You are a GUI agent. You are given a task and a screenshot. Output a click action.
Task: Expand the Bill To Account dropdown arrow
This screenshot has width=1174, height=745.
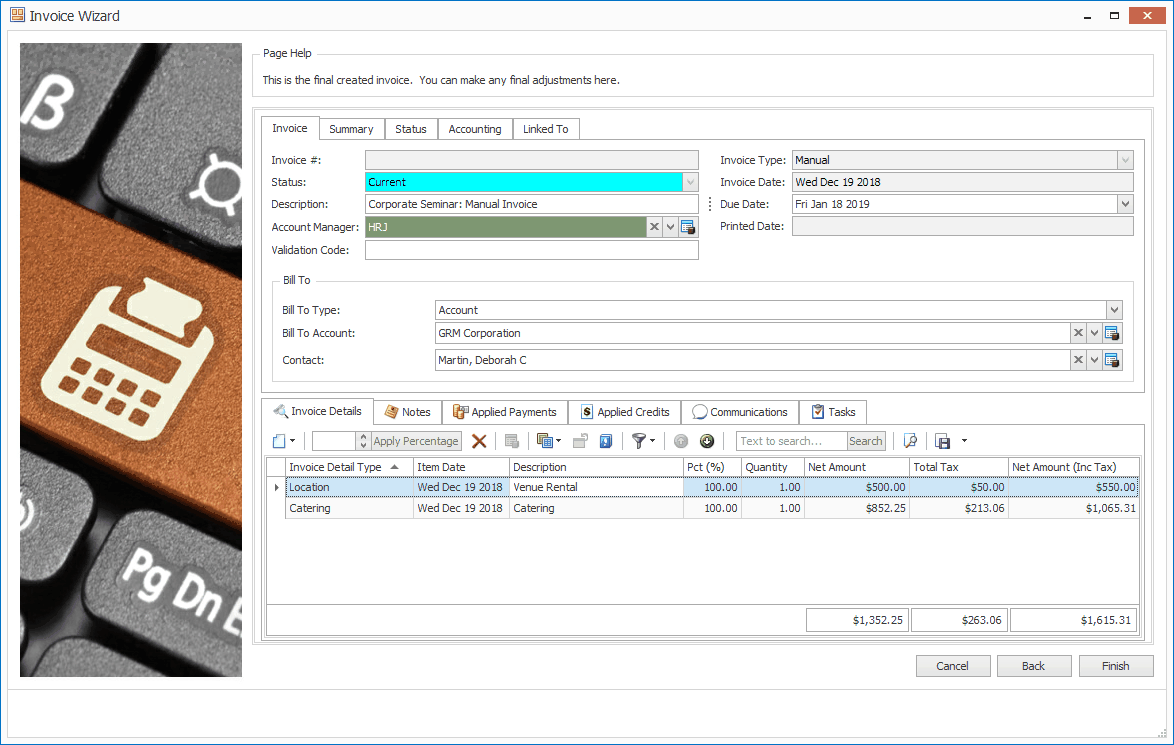click(1095, 333)
